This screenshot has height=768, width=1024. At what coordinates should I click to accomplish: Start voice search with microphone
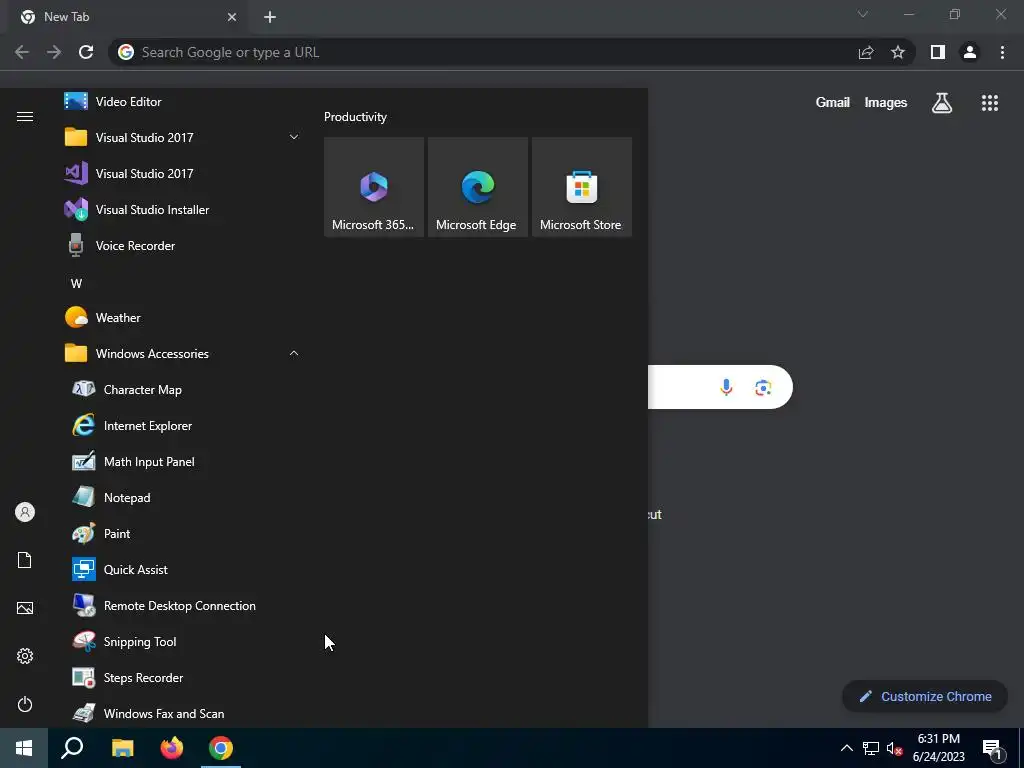tap(726, 387)
